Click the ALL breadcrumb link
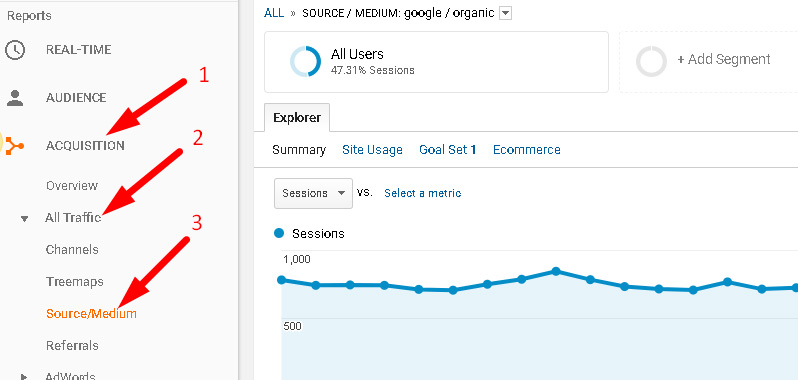Viewport: 798px width, 380px height. [x=274, y=13]
